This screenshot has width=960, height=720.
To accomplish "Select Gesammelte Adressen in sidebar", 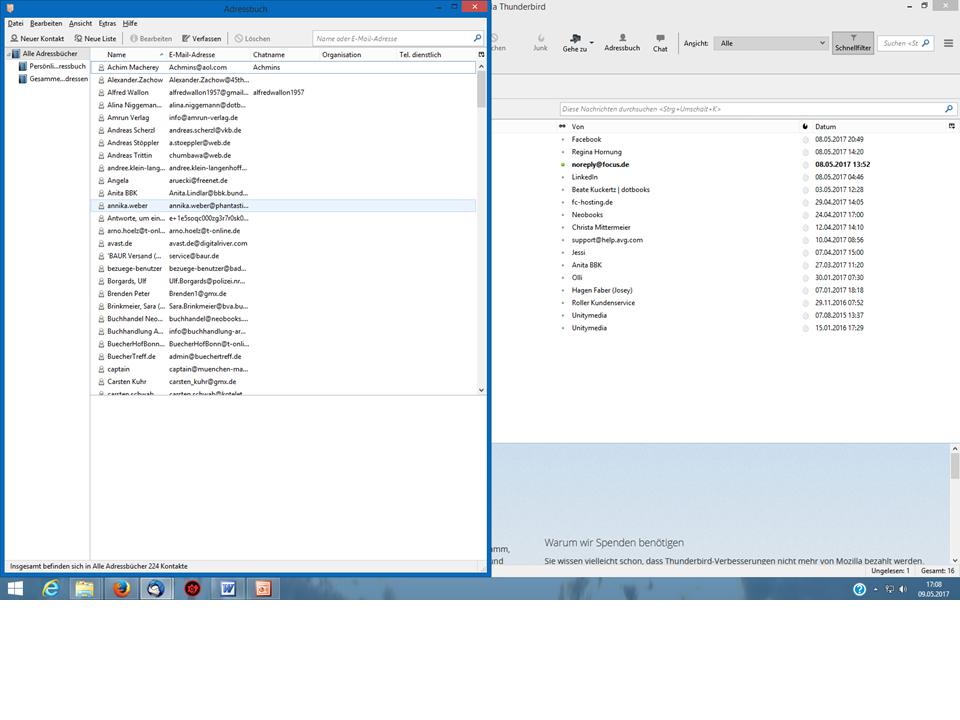I will pos(53,79).
